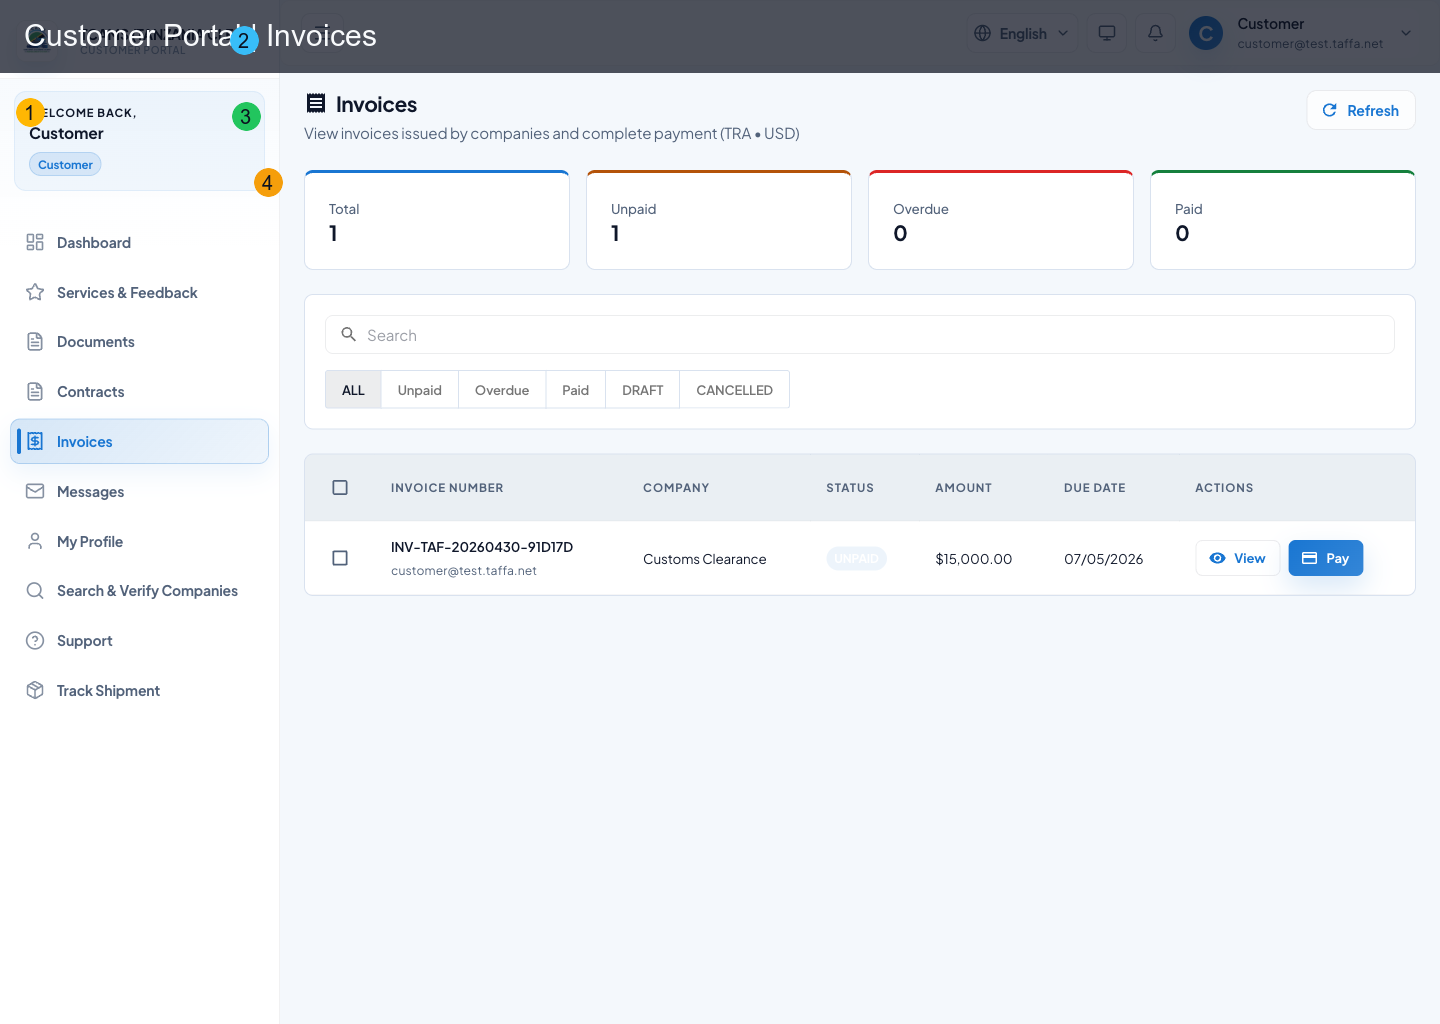Click the Invoices dollar receipt icon
This screenshot has width=1440, height=1024.
[35, 441]
